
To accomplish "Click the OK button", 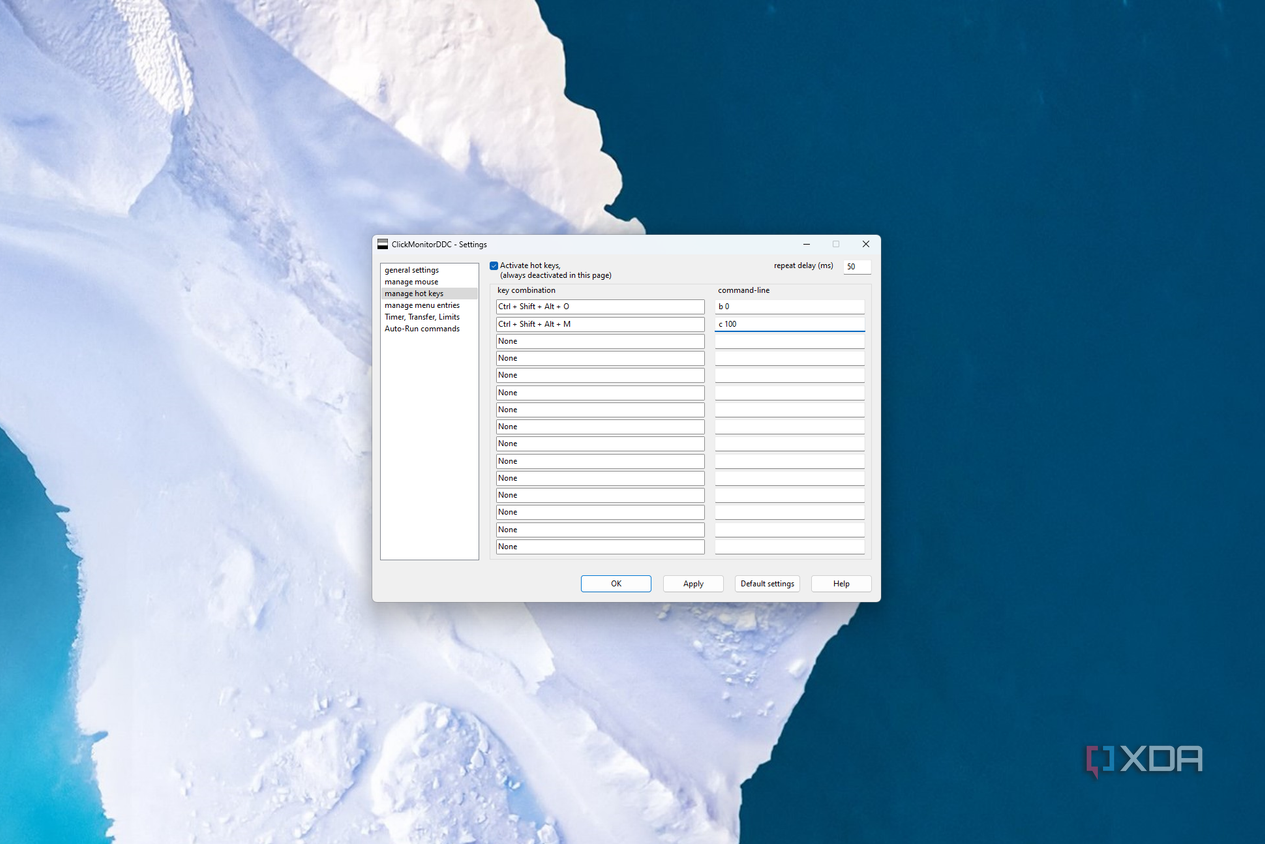I will 616,584.
